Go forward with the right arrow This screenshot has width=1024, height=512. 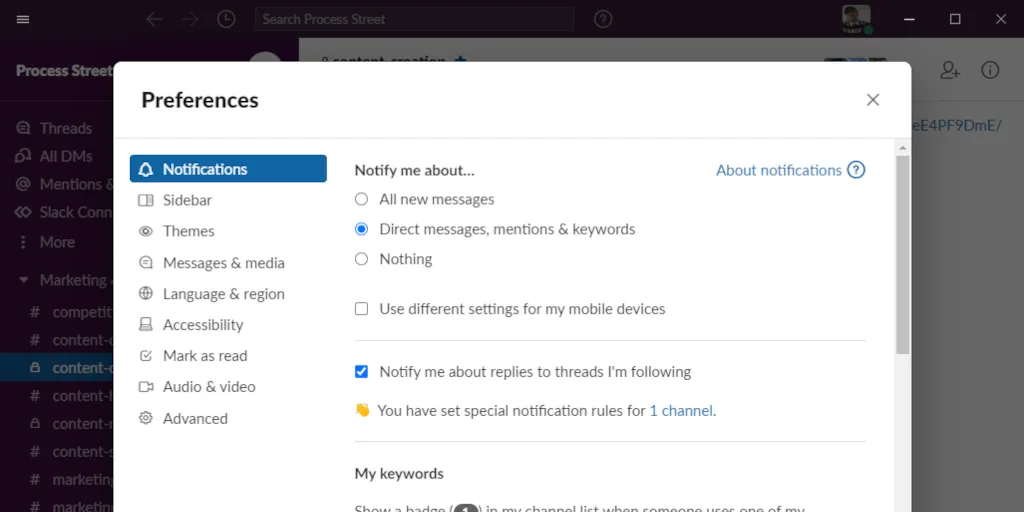tap(191, 19)
